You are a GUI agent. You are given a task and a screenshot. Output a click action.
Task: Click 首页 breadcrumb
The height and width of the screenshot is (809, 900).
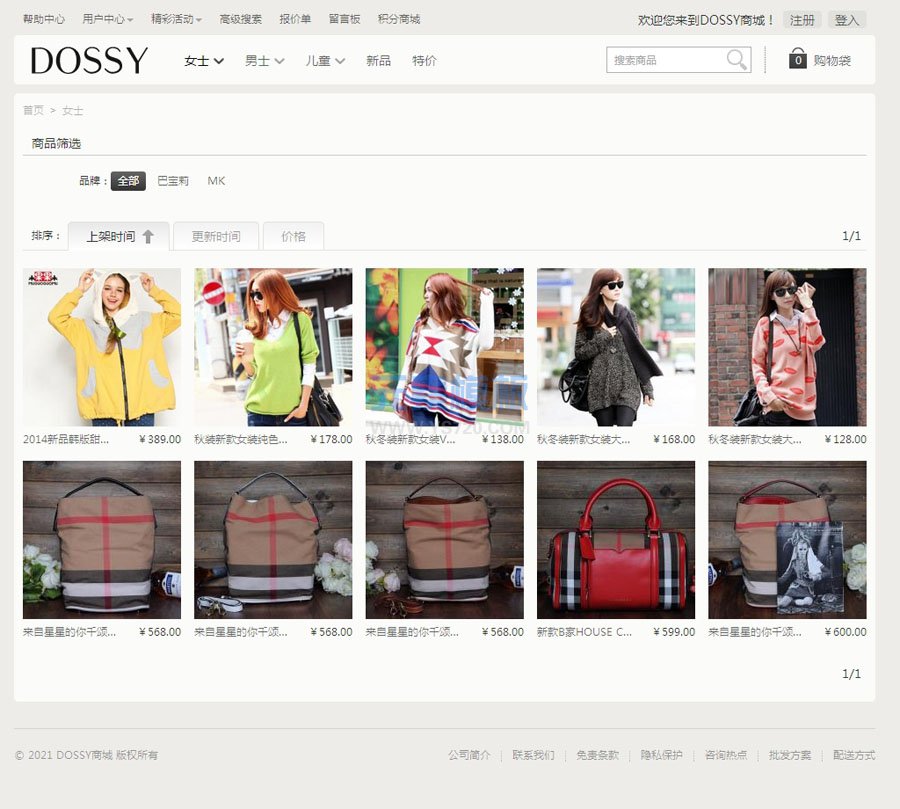click(33, 110)
